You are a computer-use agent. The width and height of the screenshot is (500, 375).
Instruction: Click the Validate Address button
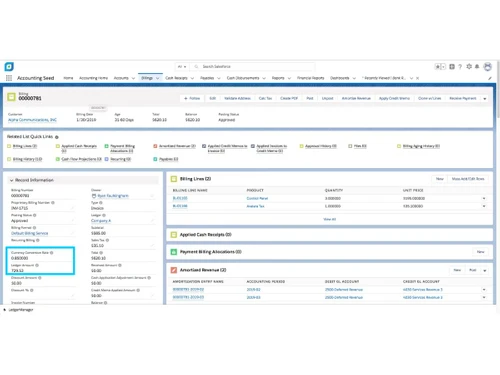pyautogui.click(x=237, y=98)
